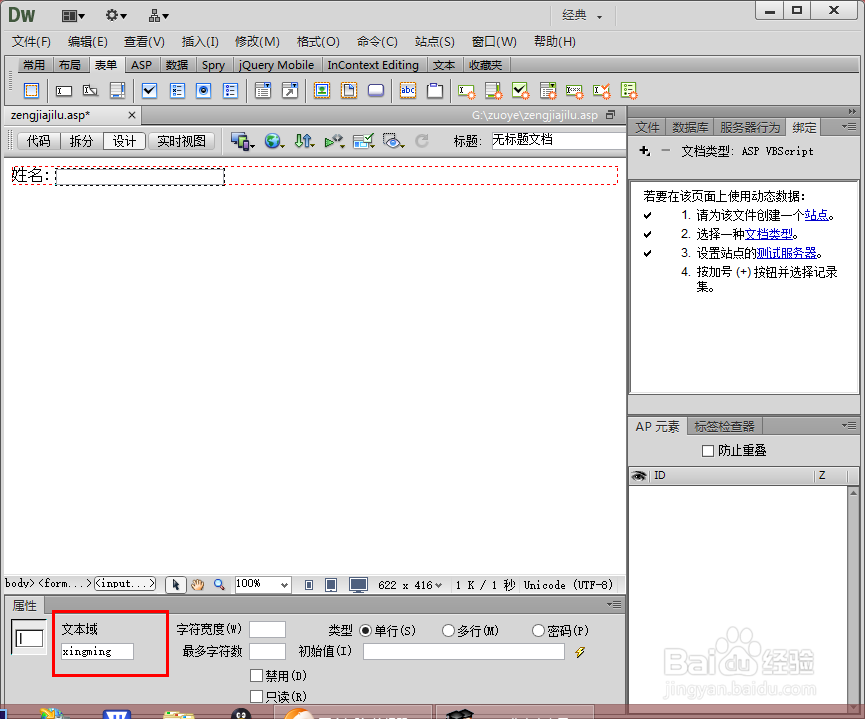
Task: Switch to tablet size view icon
Action: 331,585
